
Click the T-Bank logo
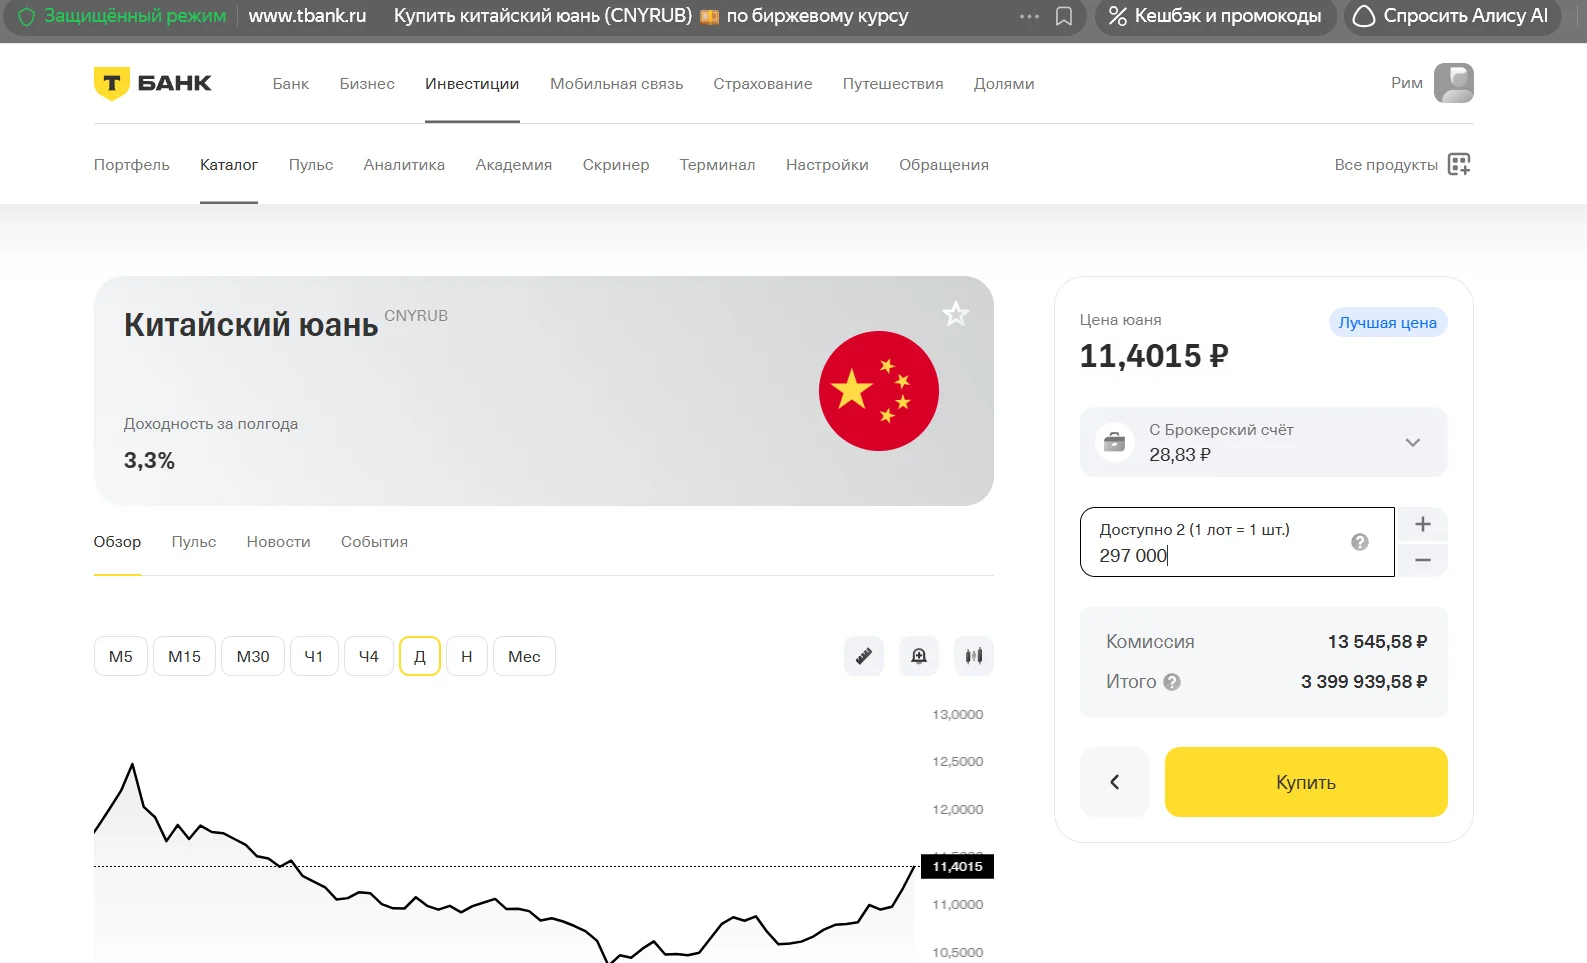(x=152, y=83)
